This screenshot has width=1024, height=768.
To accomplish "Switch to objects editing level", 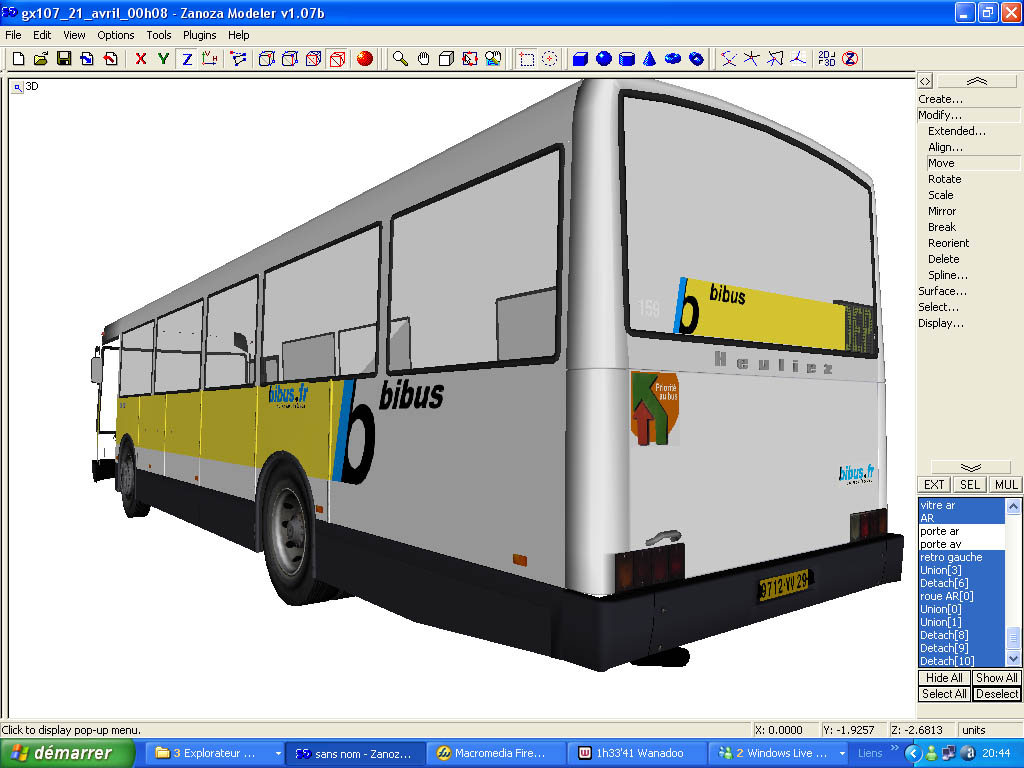I will [337, 59].
